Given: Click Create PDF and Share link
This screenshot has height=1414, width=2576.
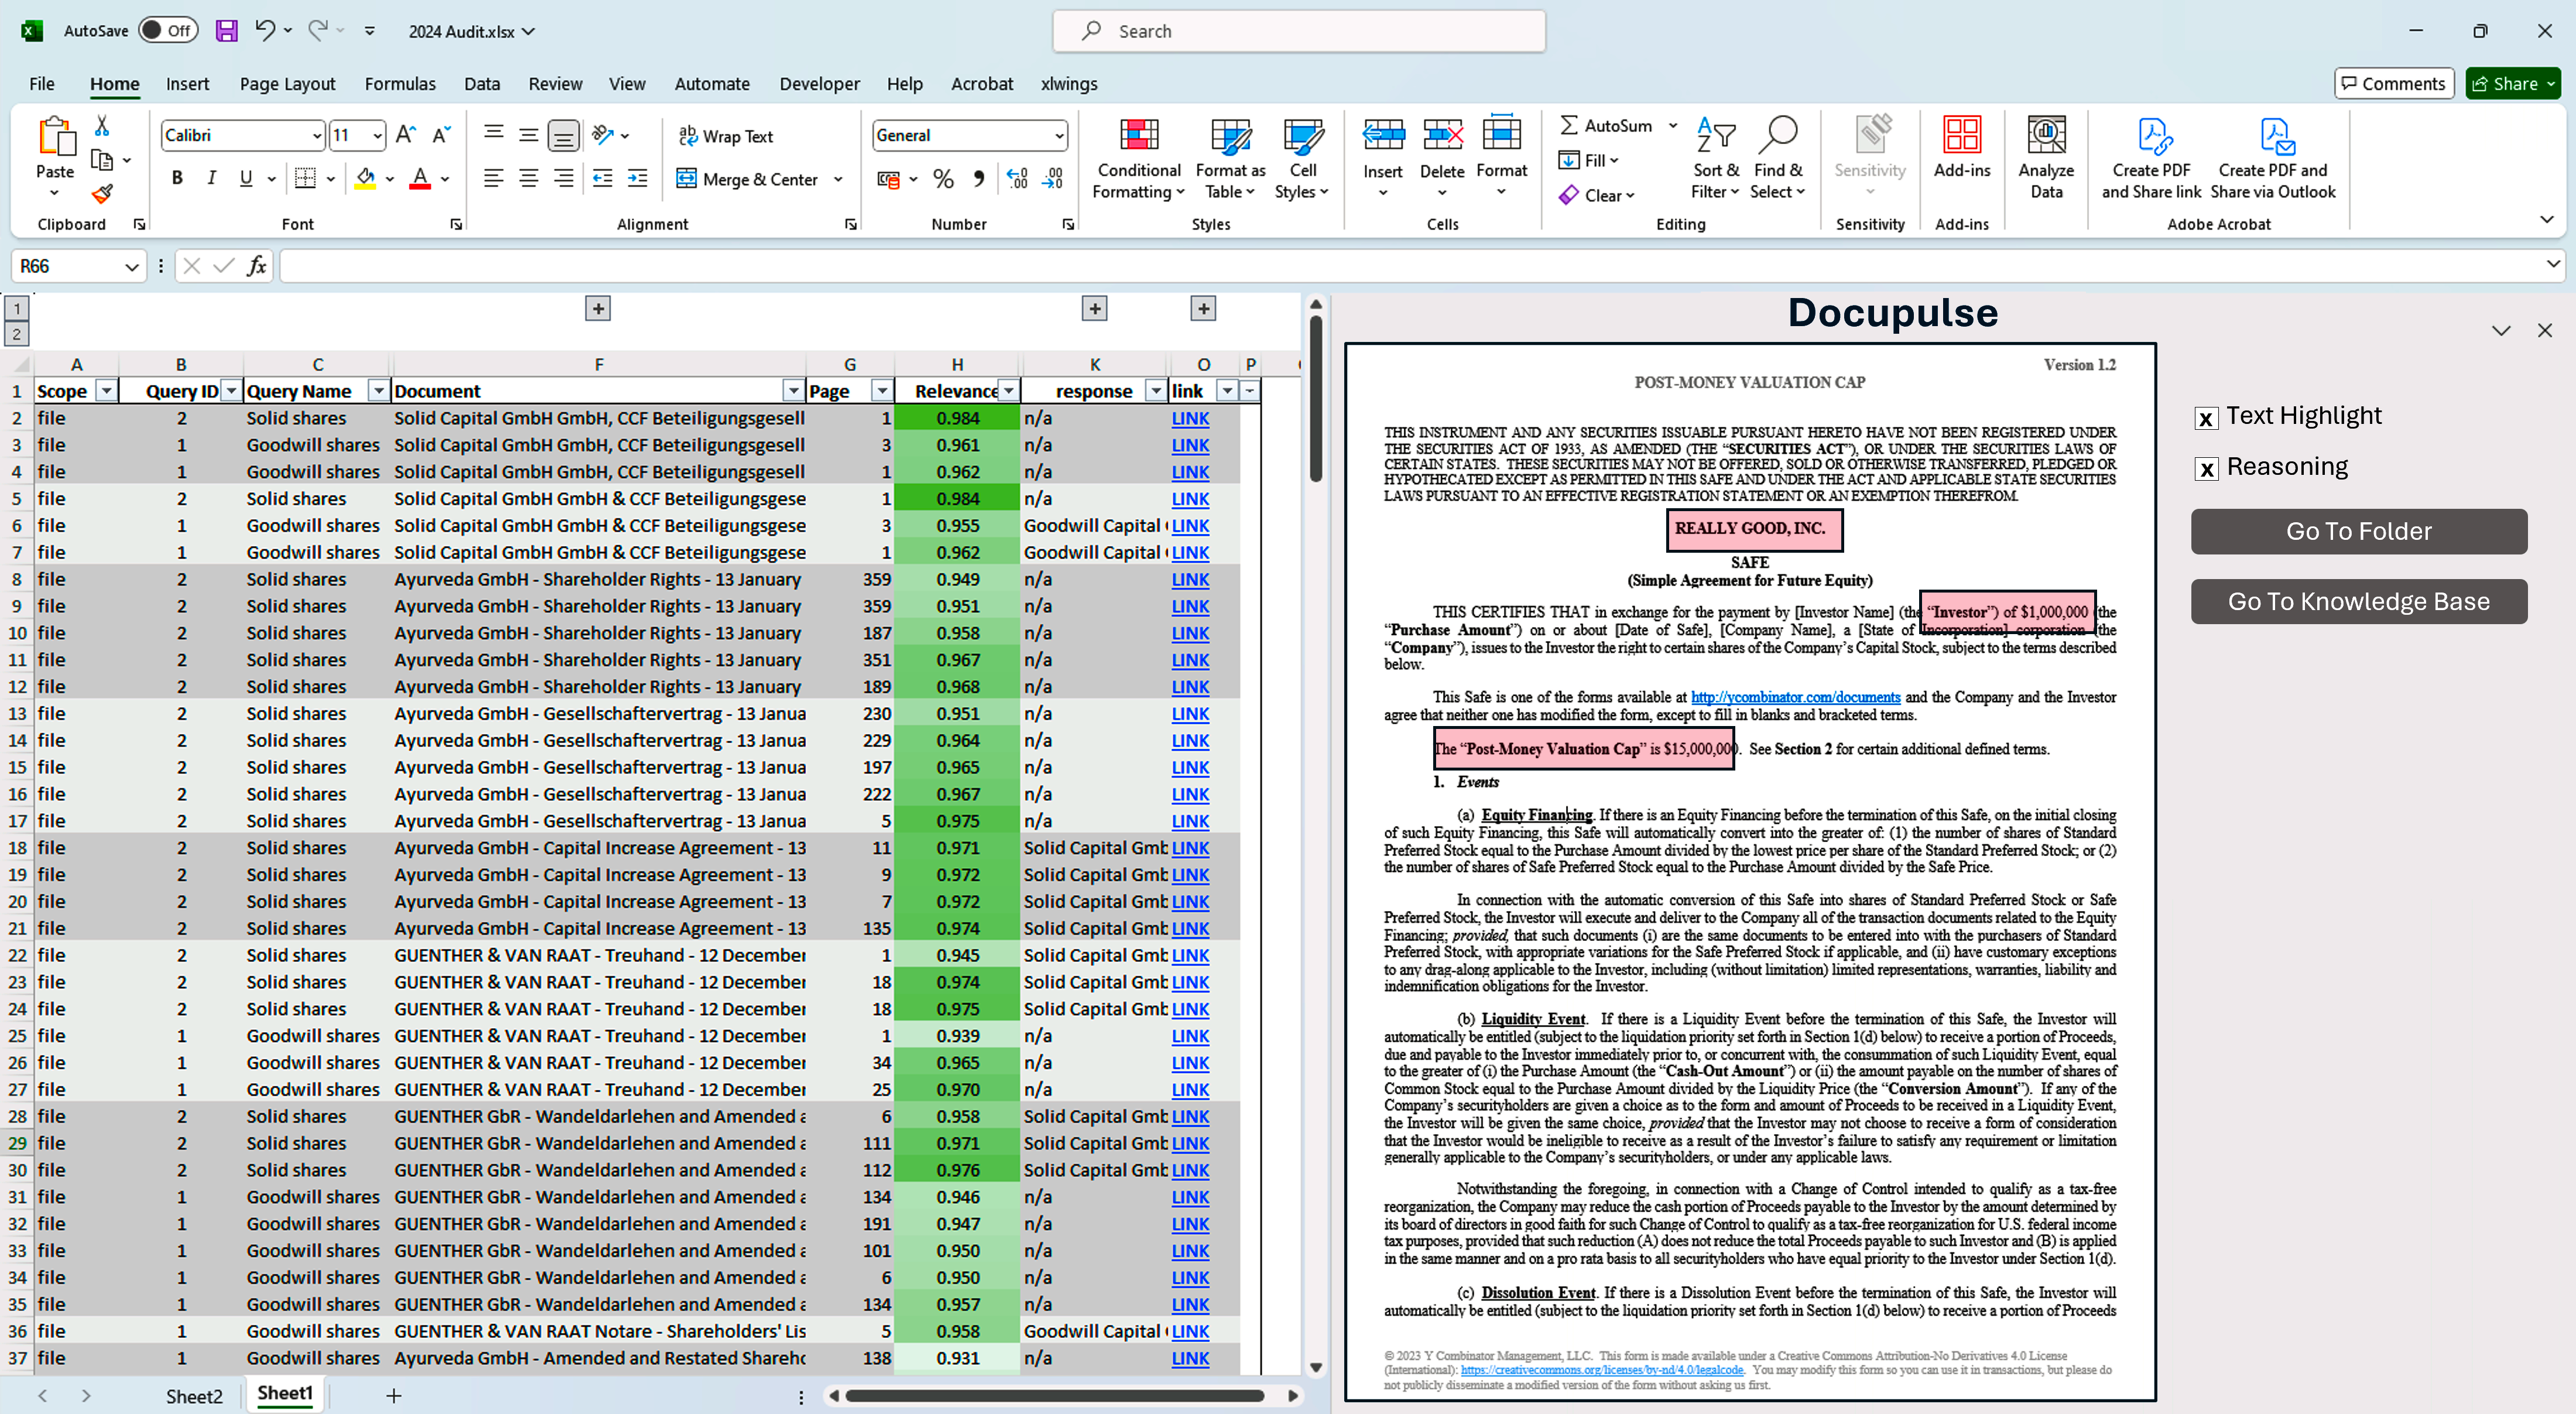Looking at the screenshot, I should (2151, 159).
